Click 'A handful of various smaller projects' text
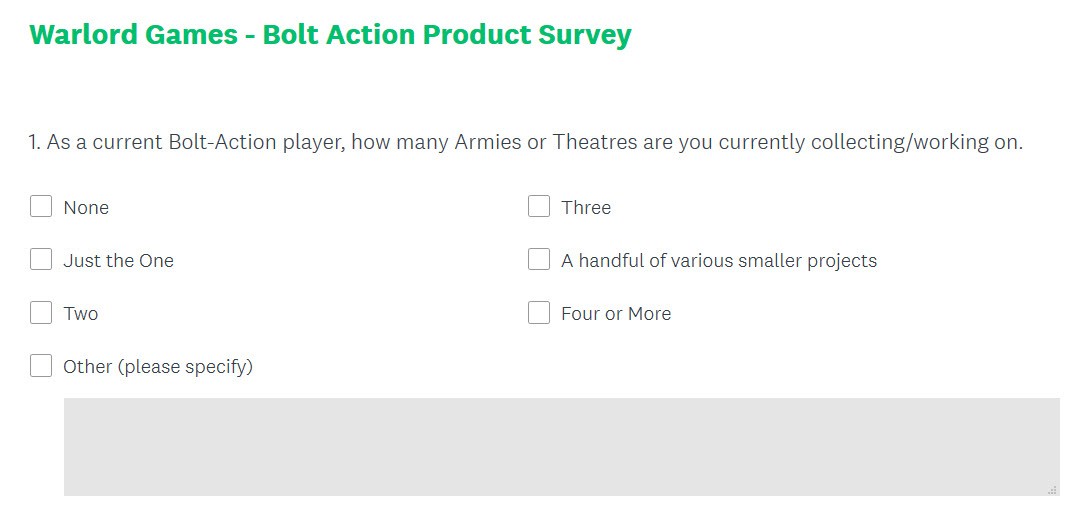Screen dimensions: 1077x526 tap(718, 261)
